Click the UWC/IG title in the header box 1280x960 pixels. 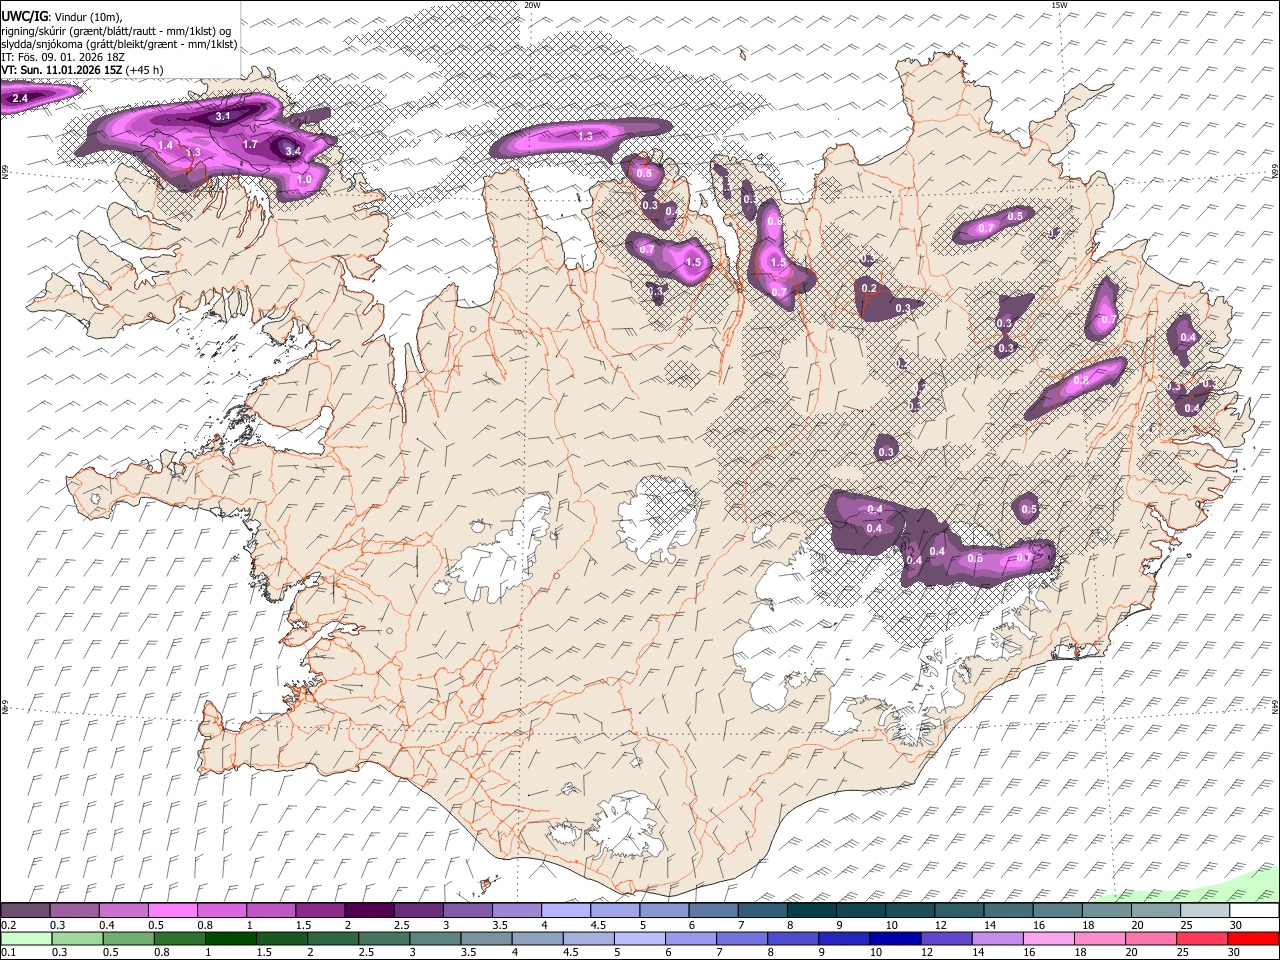pyautogui.click(x=24, y=16)
